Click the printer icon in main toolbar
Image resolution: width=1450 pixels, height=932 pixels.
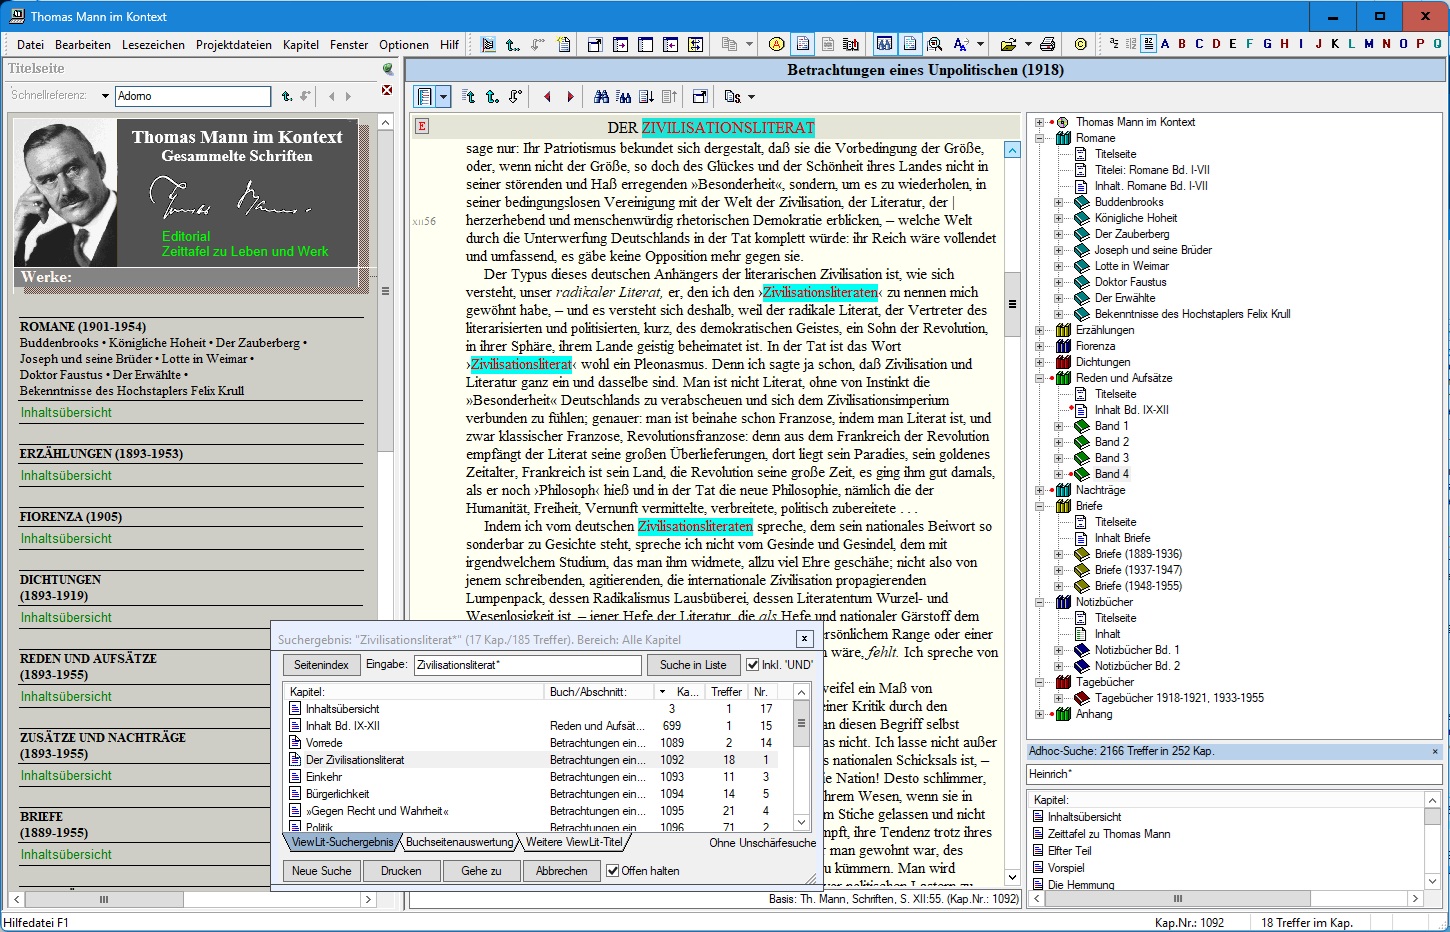pyautogui.click(x=1047, y=44)
